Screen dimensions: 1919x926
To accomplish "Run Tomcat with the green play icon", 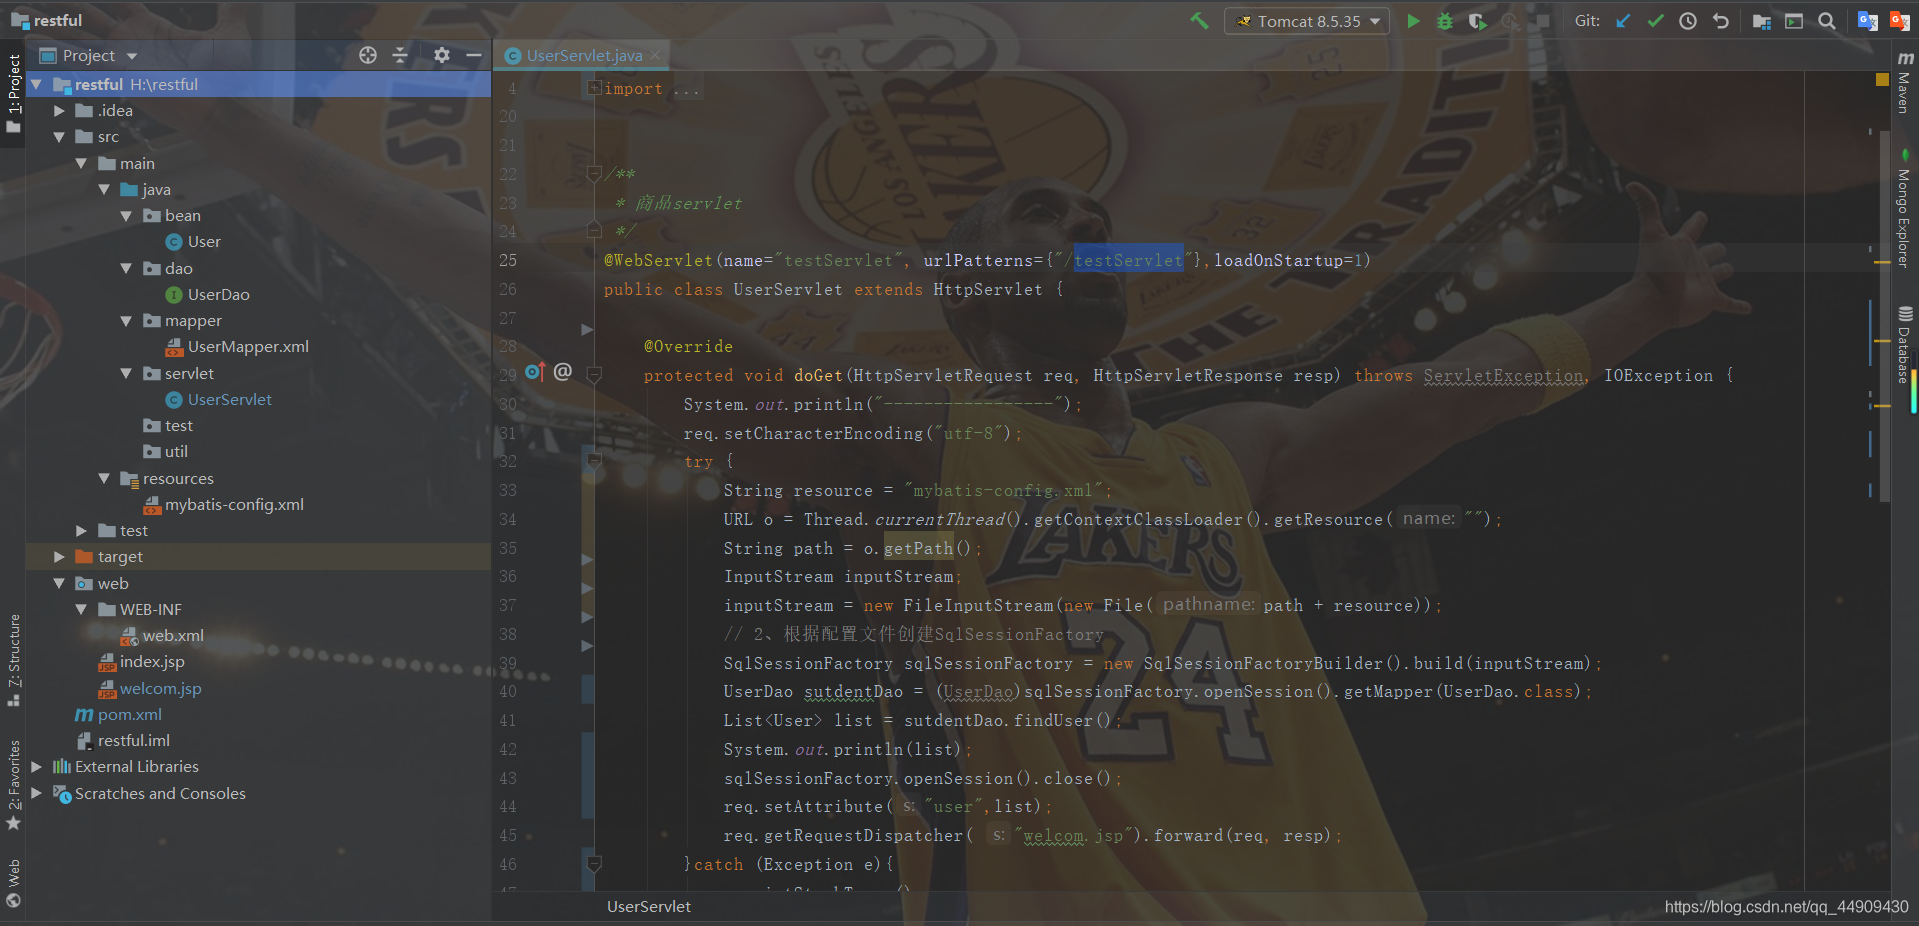I will [1413, 21].
